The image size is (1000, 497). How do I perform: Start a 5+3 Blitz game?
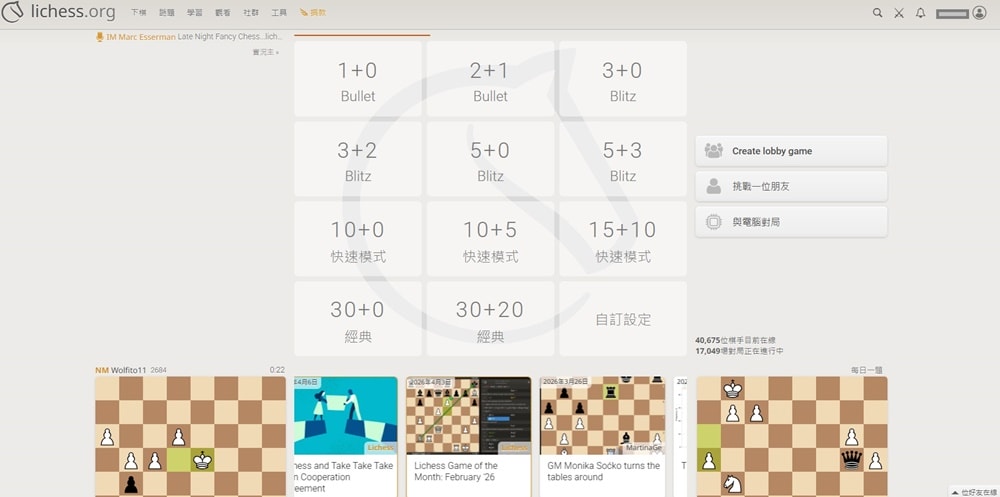tap(623, 159)
